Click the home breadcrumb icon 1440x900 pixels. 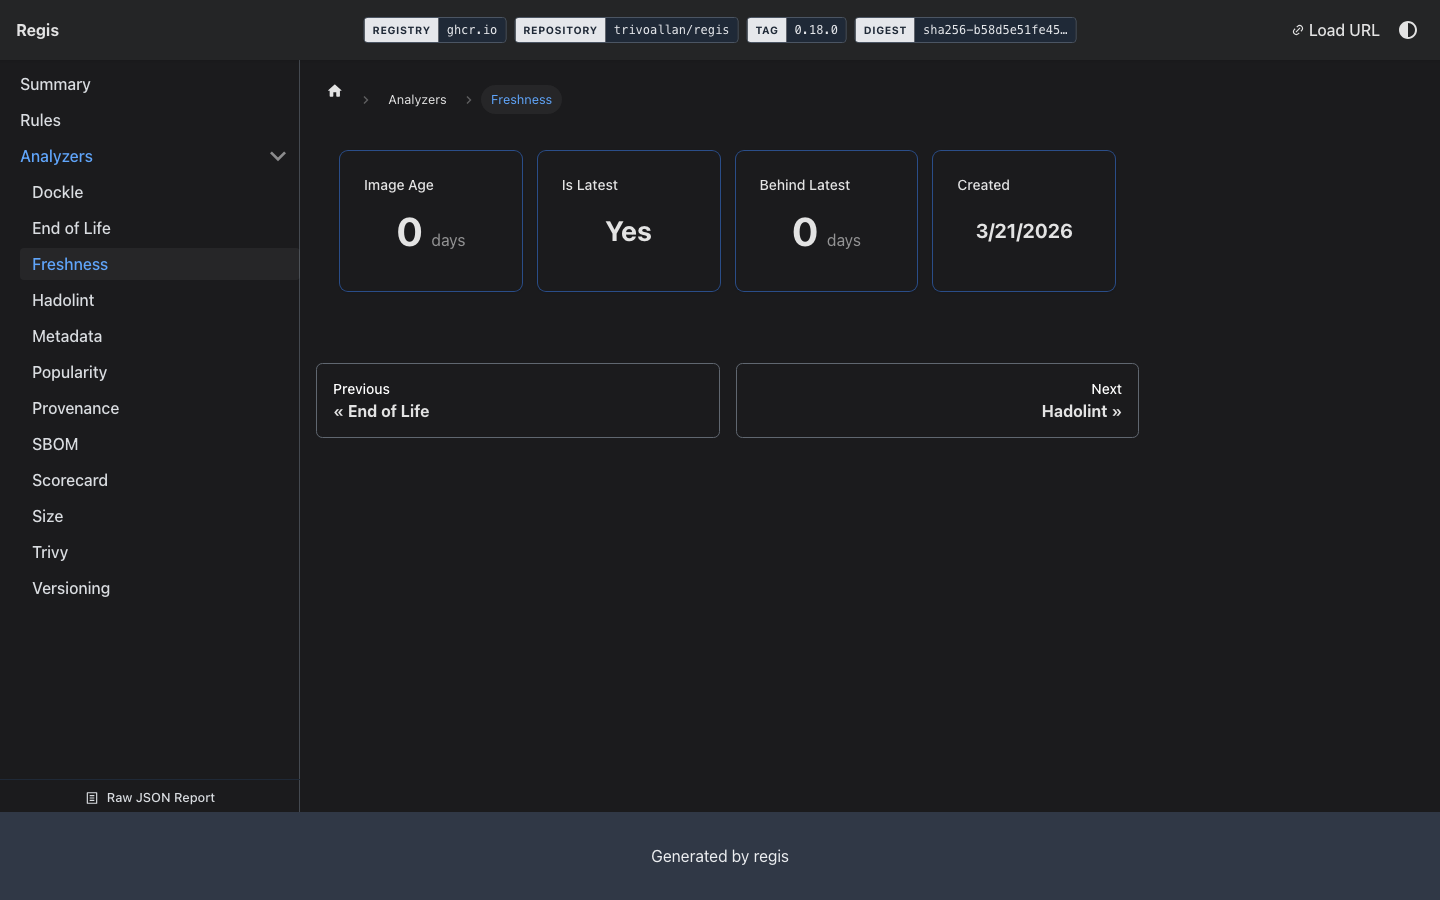pos(334,91)
